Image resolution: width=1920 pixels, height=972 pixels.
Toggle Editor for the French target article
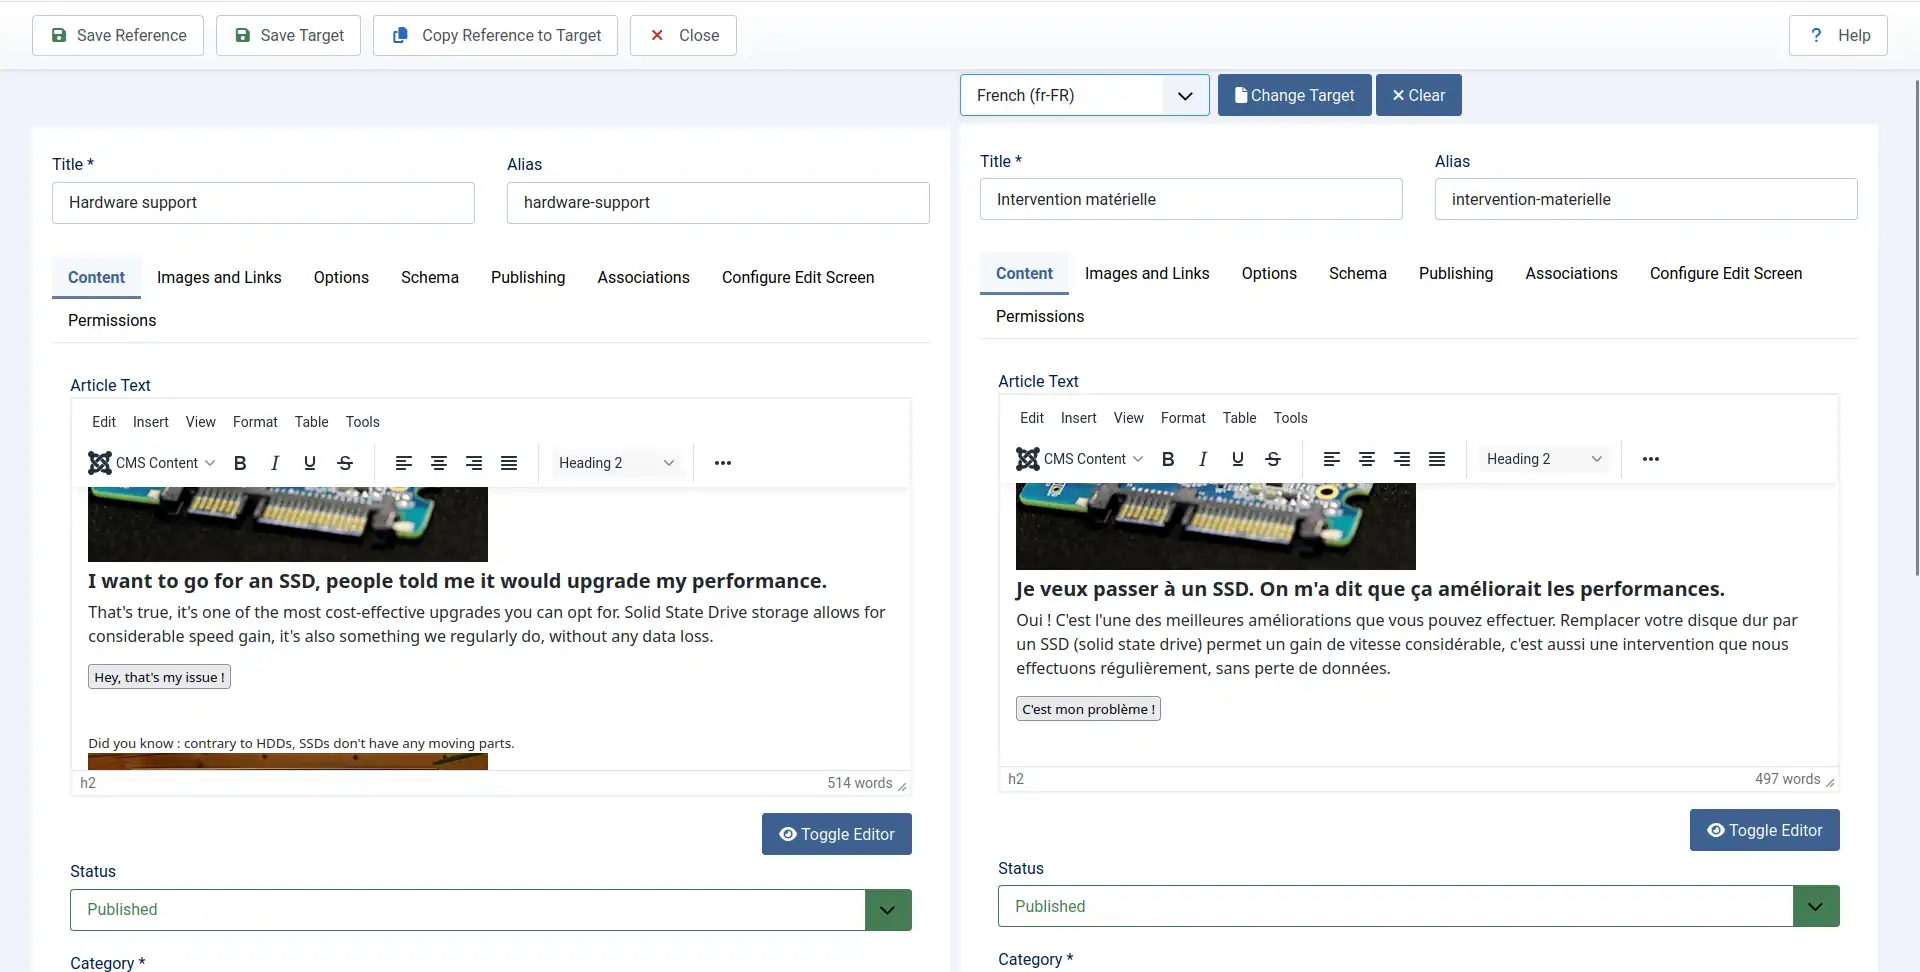click(x=1764, y=830)
